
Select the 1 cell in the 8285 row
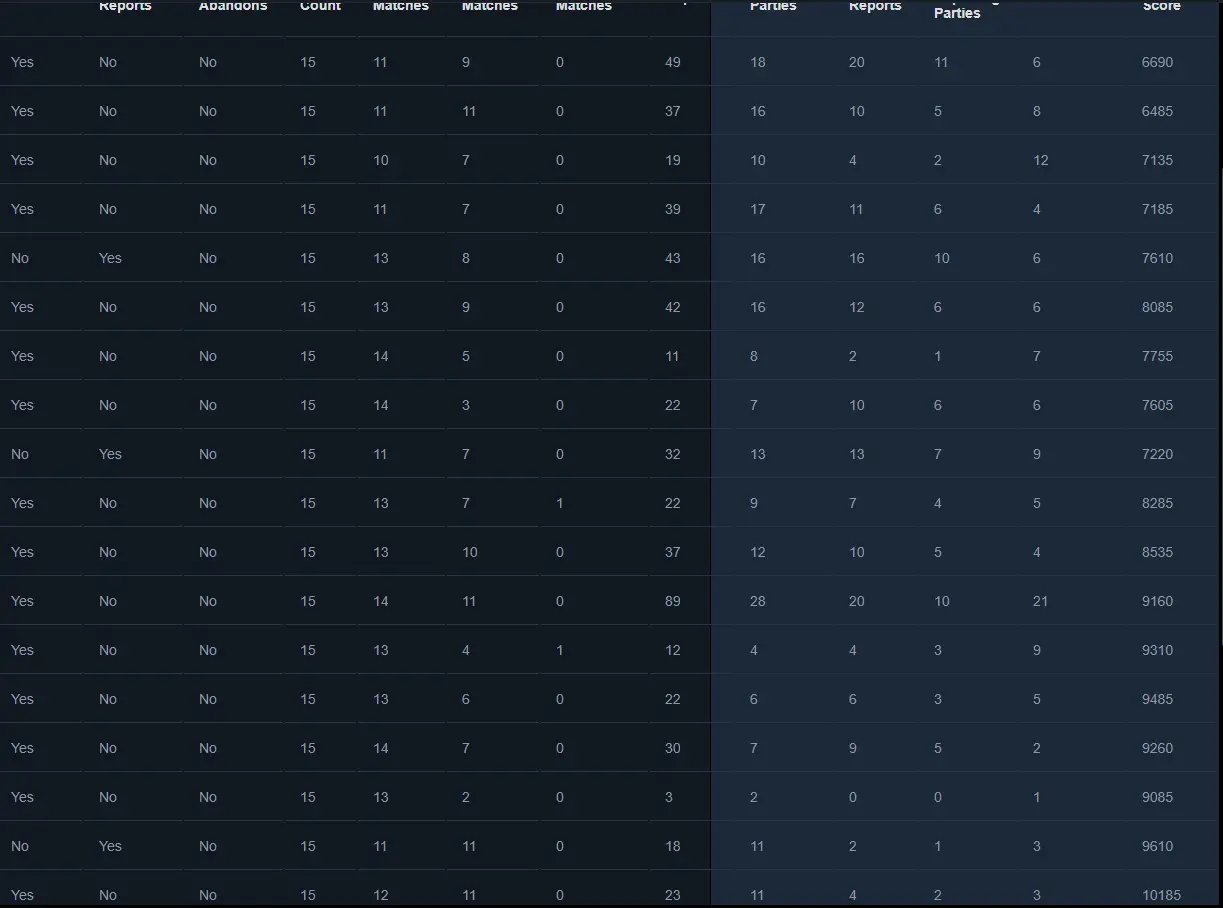click(x=560, y=503)
